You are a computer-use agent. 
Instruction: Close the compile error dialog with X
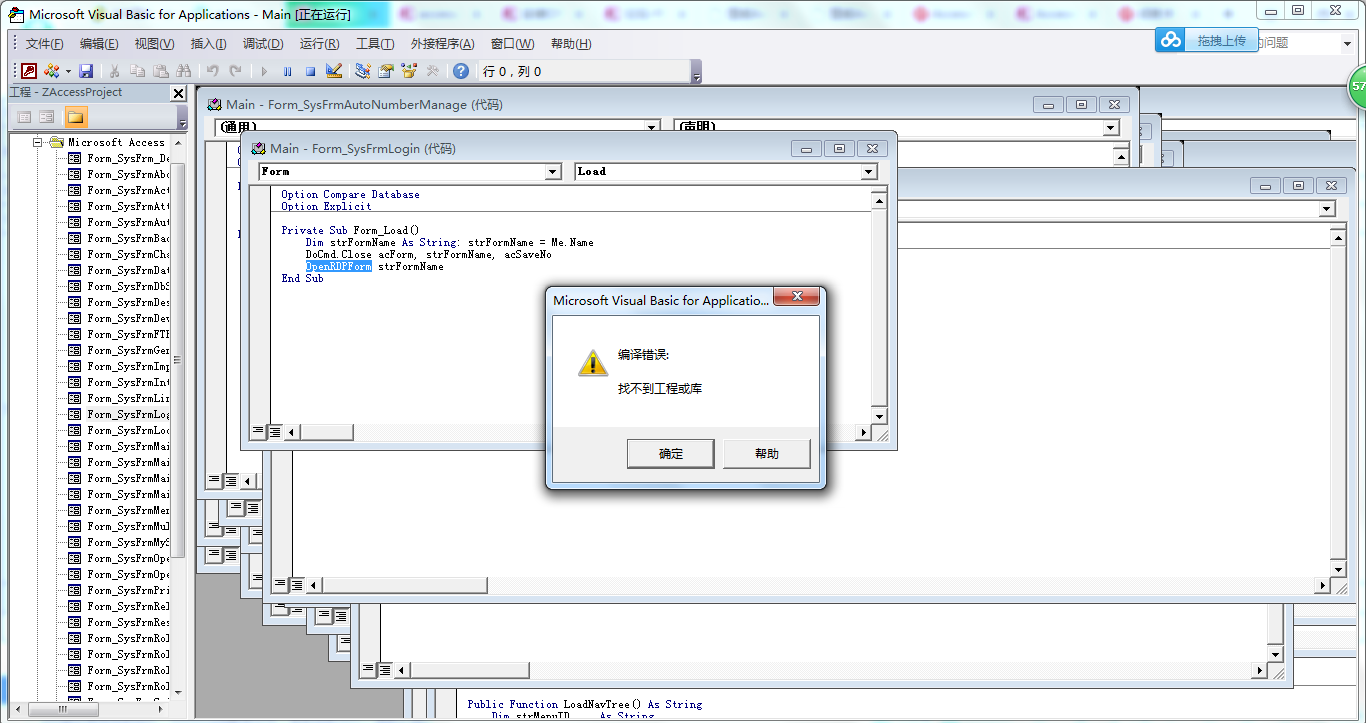pyautogui.click(x=798, y=297)
